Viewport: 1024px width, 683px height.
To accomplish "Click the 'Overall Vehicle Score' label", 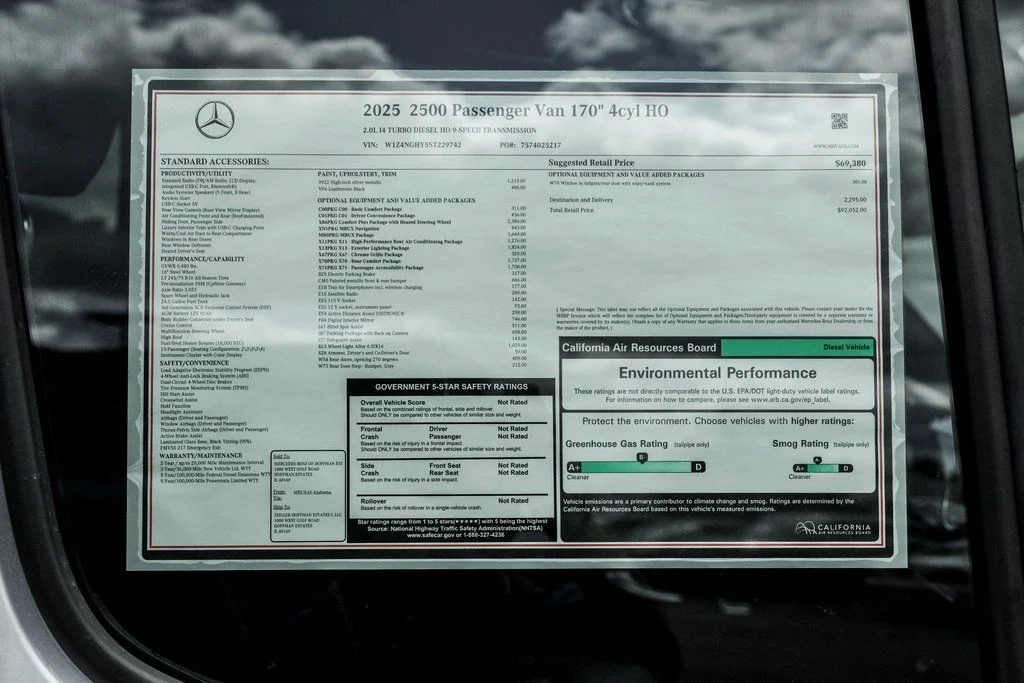I will (x=392, y=402).
